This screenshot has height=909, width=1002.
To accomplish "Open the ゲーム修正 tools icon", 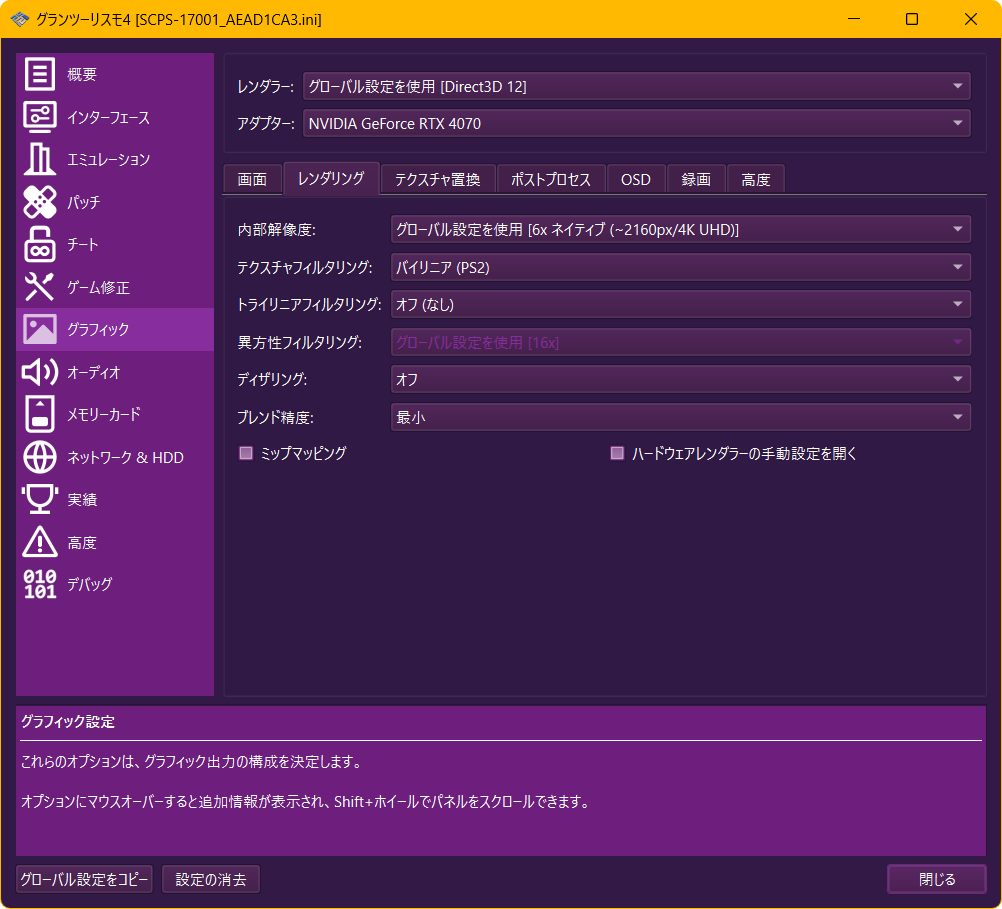I will (x=40, y=287).
